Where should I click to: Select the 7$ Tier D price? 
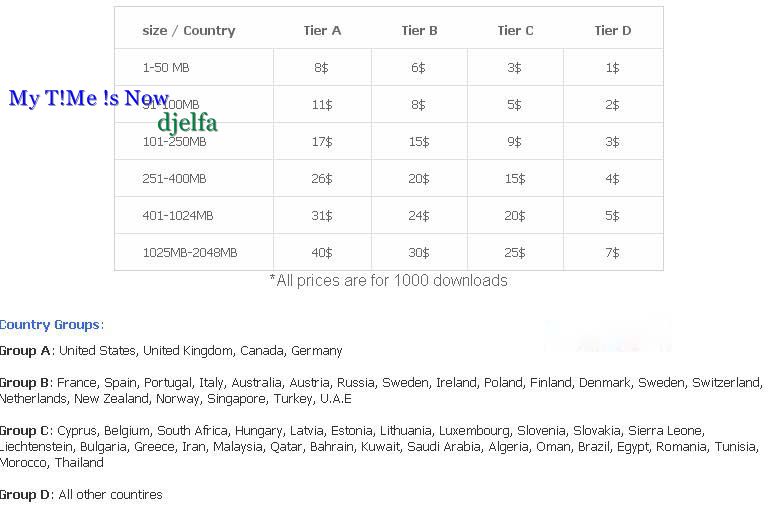tap(612, 253)
